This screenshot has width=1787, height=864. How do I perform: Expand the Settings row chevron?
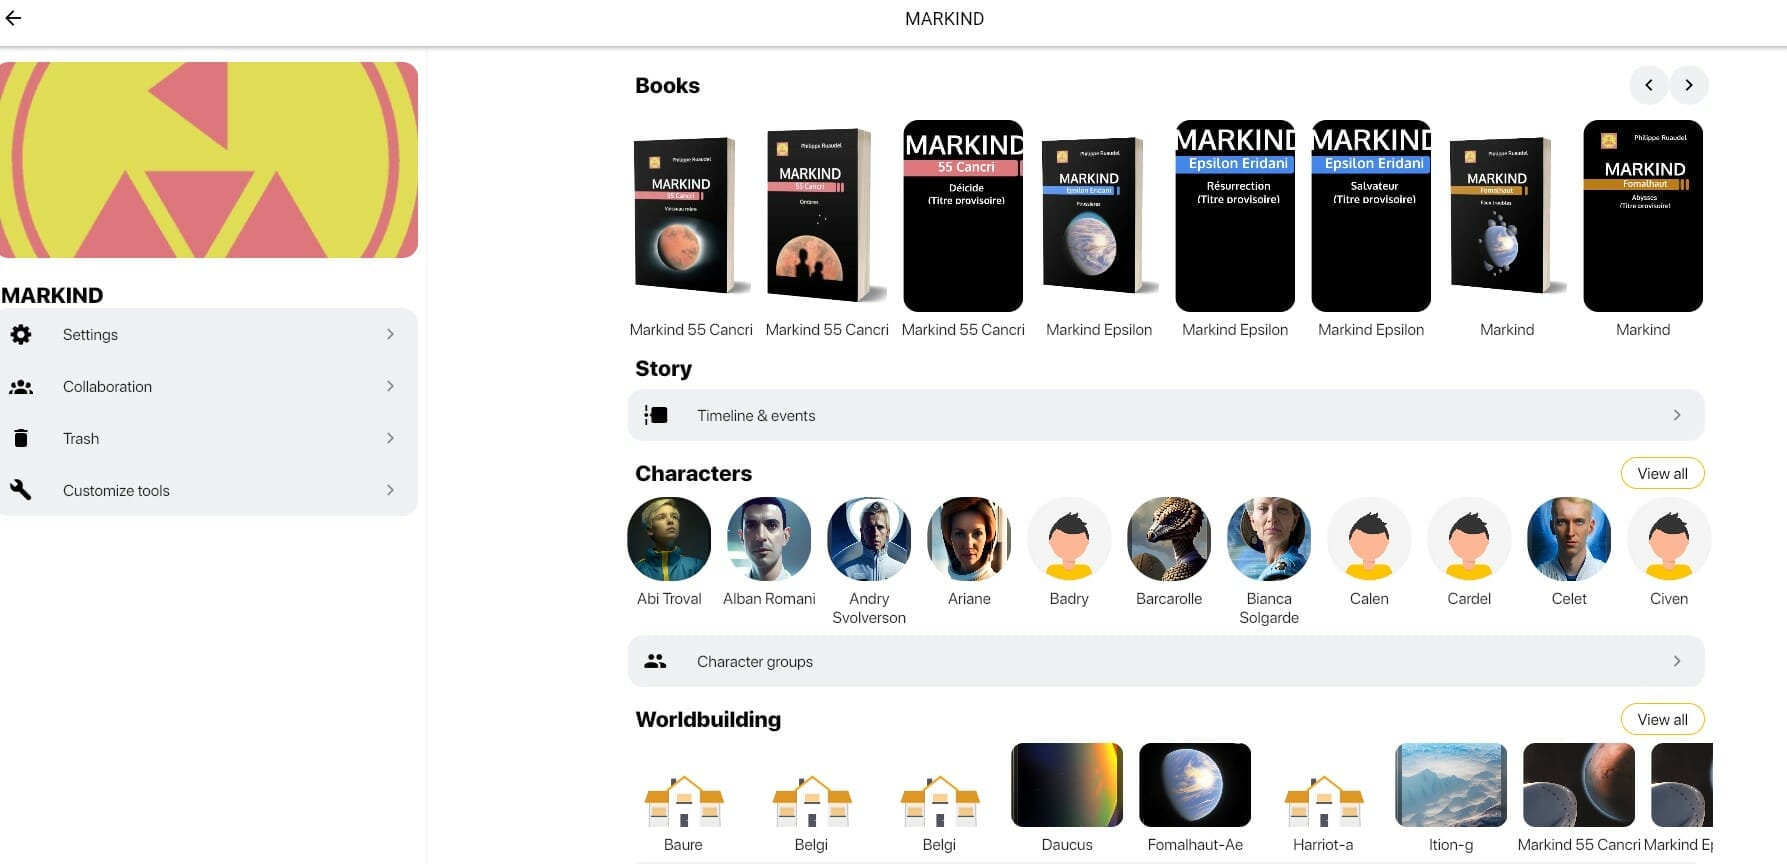390,334
